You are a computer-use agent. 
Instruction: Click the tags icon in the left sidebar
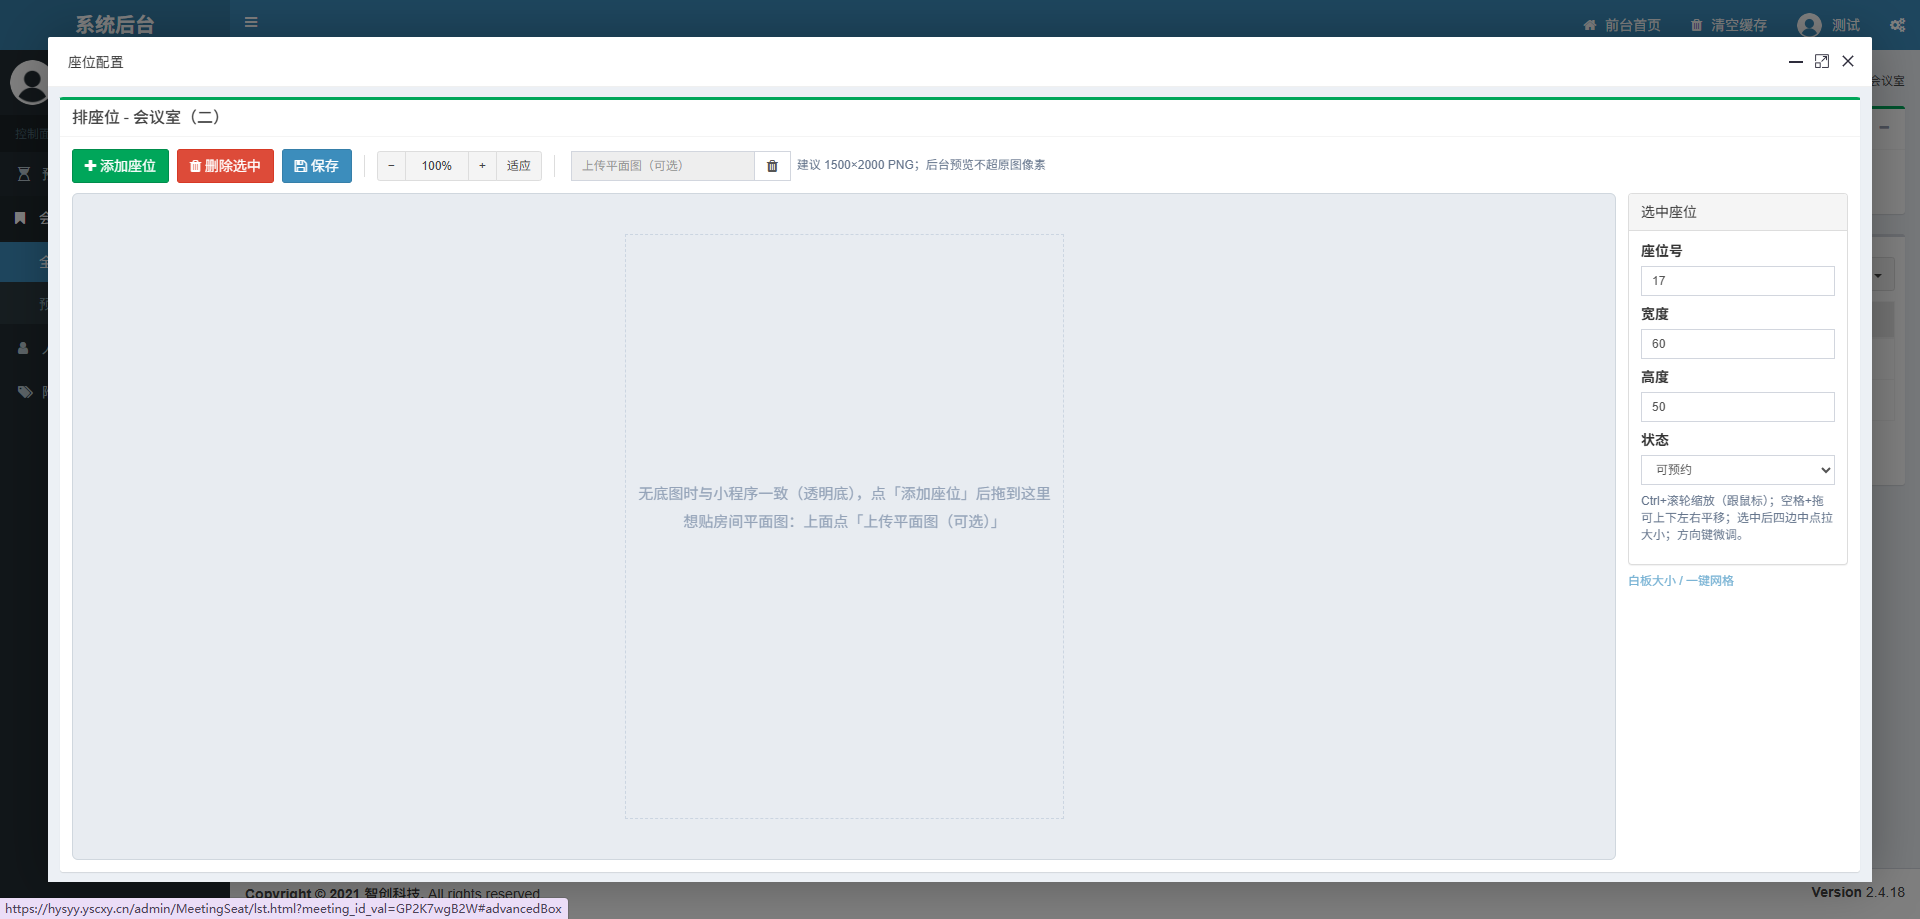(x=25, y=392)
